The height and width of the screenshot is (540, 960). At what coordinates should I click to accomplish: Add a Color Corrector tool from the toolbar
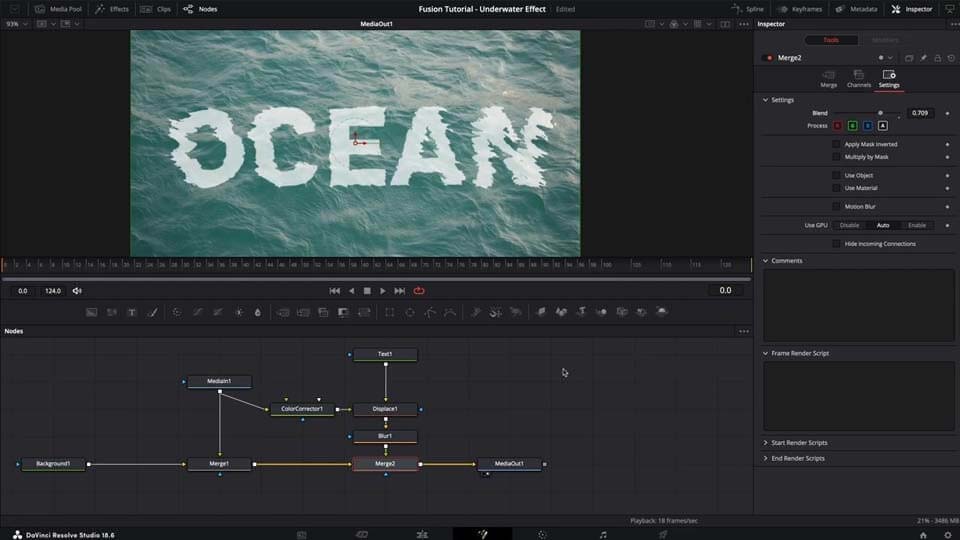click(177, 312)
